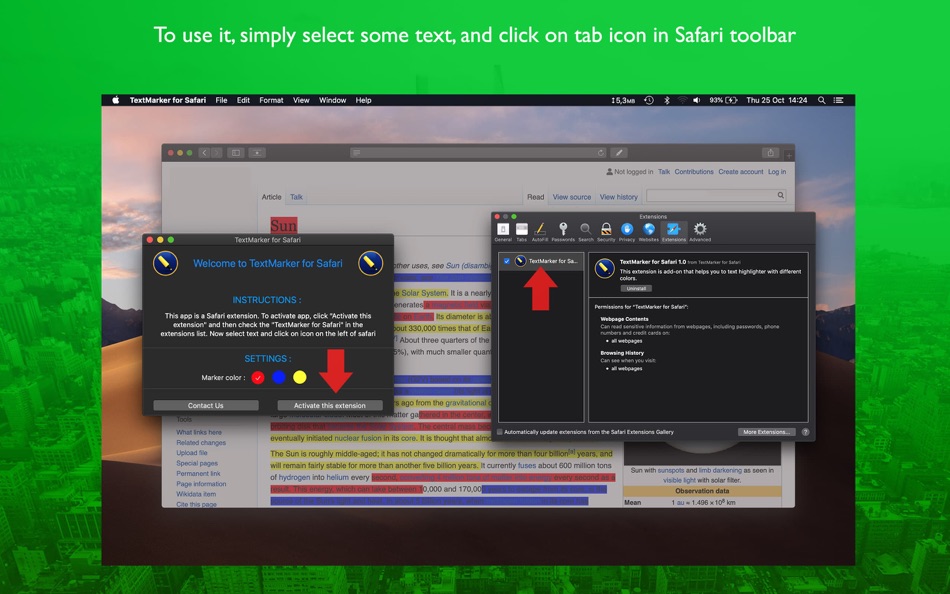Screen dimensions: 950x594
Task: Open What links here sidebar link
Action: click(199, 432)
